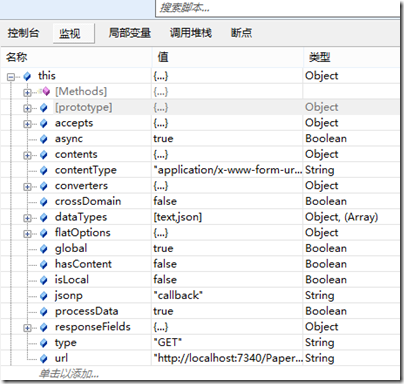This screenshot has width=404, height=384.
Task: Click the blue icon beside contentType
Action: click(44, 170)
